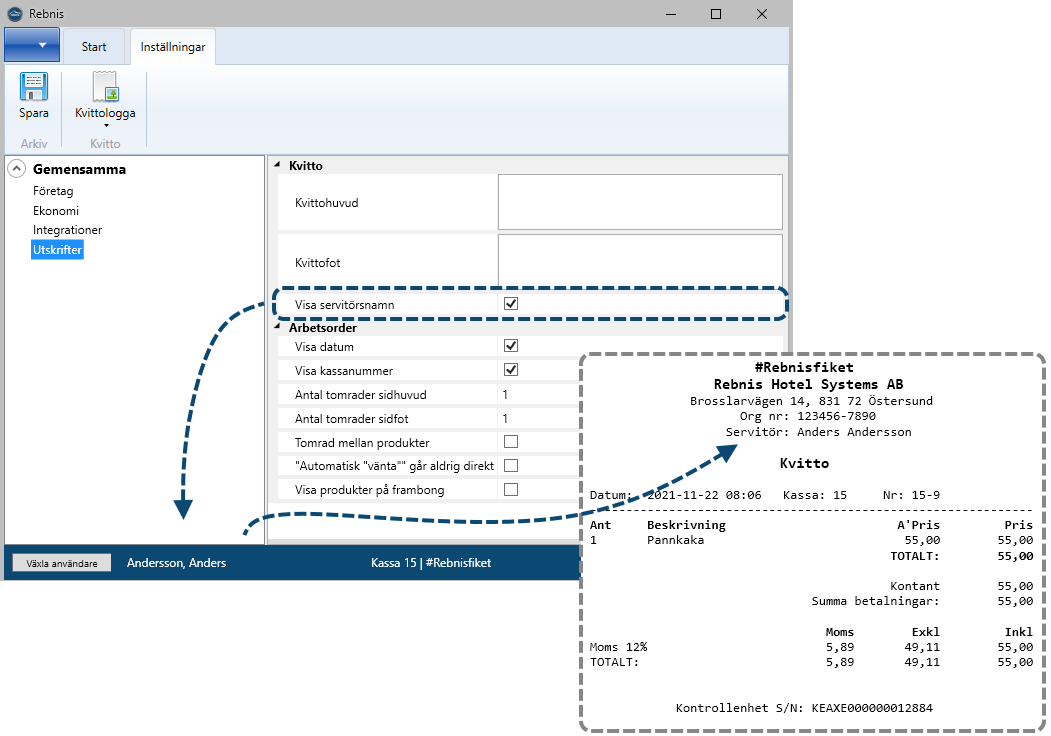Switch to the Start tab
Screen dimensions: 1051x736
94,47
